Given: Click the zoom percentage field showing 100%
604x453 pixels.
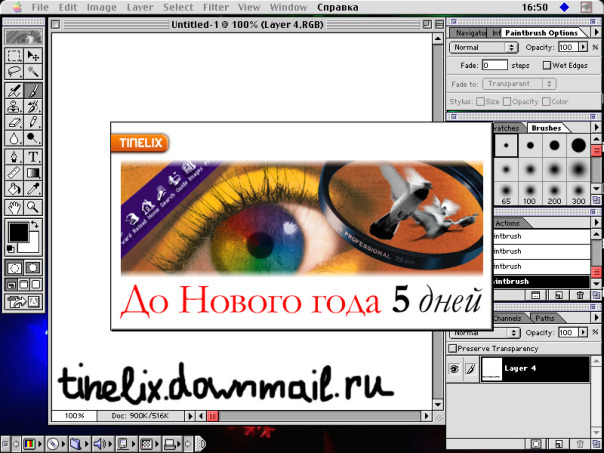Looking at the screenshot, I should [74, 416].
